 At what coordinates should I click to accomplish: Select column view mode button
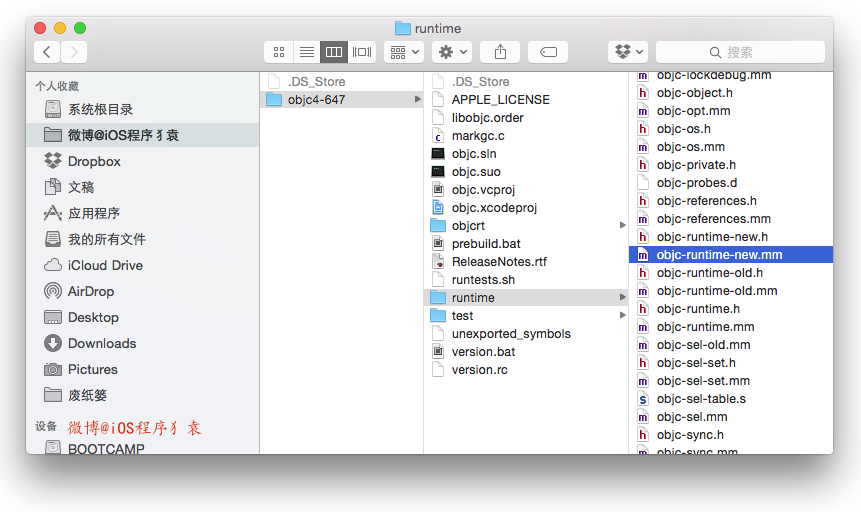point(334,52)
